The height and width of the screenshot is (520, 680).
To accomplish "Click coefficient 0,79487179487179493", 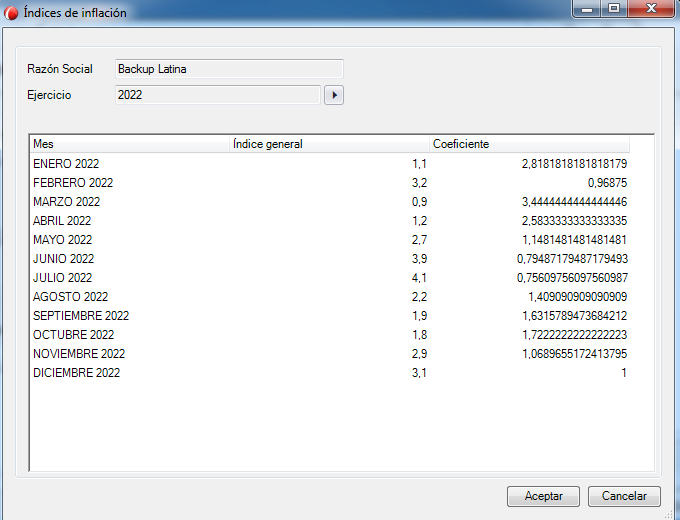I will (572, 259).
